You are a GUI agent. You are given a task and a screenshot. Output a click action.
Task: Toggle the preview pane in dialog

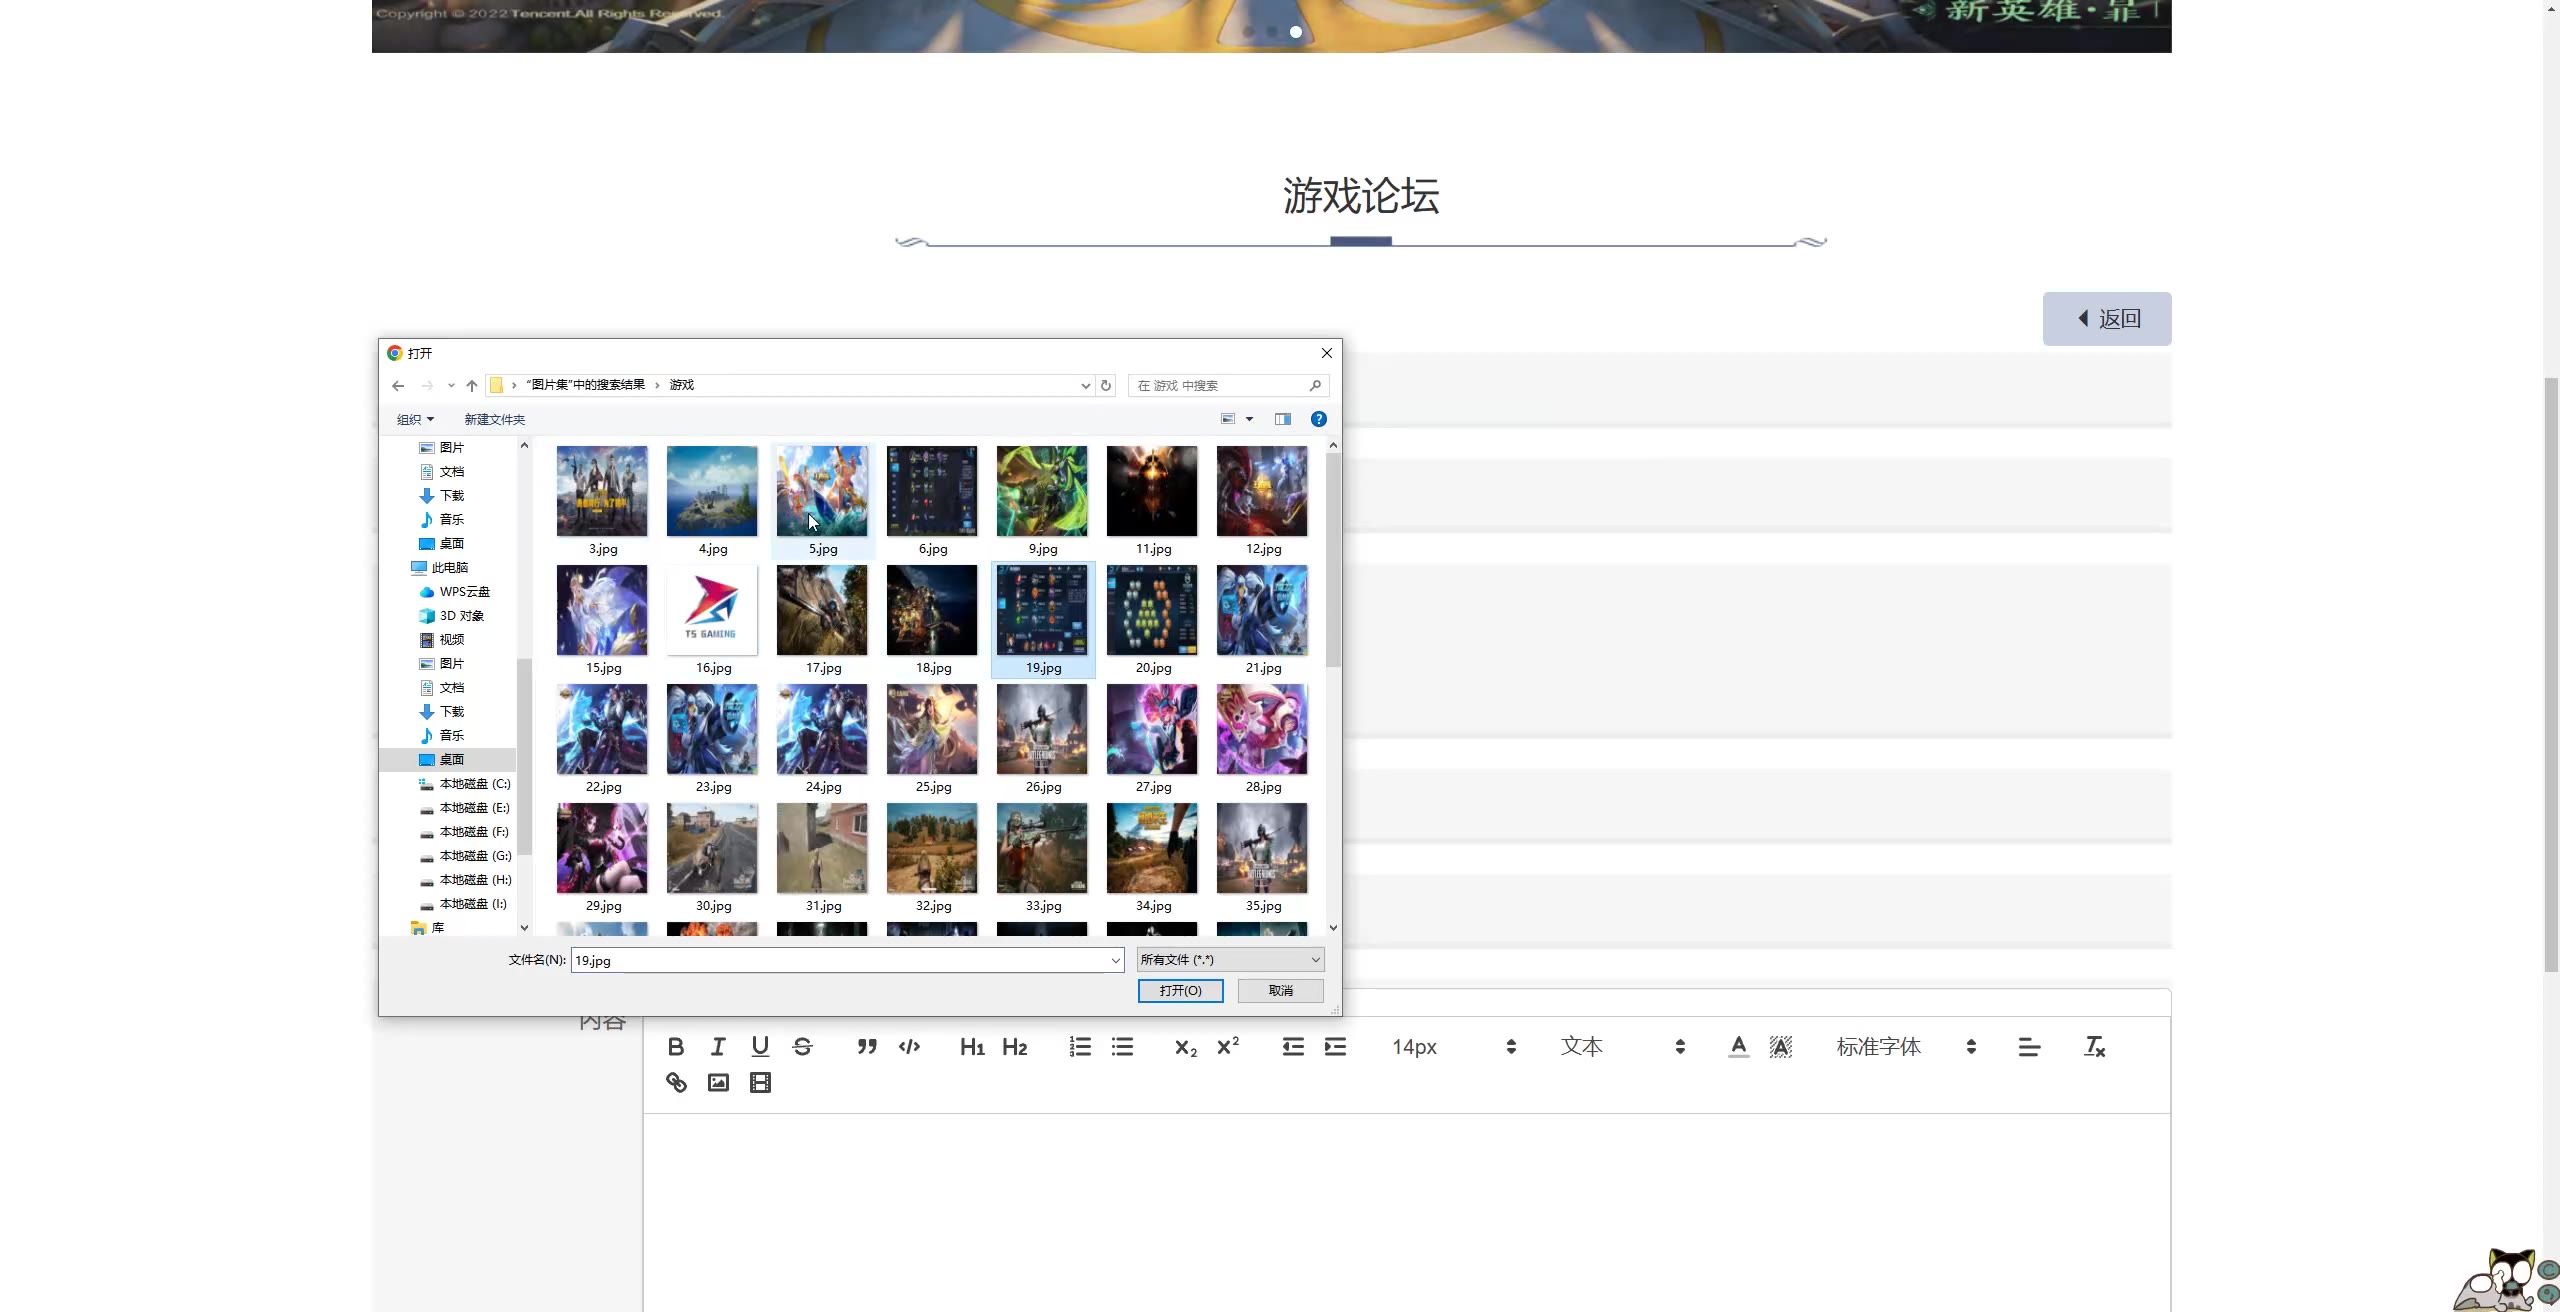click(1282, 419)
